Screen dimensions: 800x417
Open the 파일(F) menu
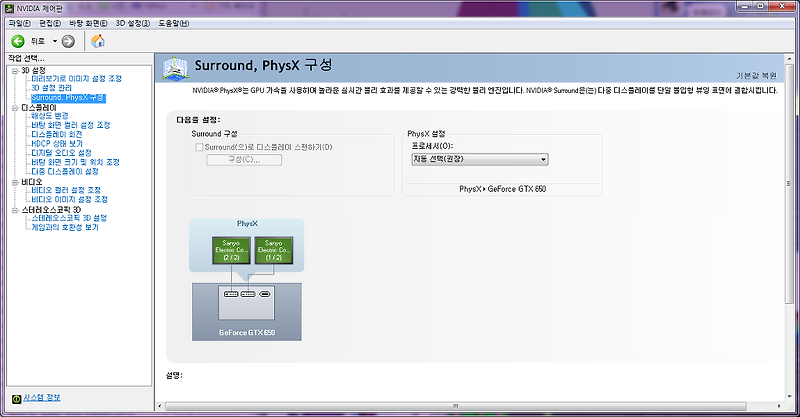point(19,23)
